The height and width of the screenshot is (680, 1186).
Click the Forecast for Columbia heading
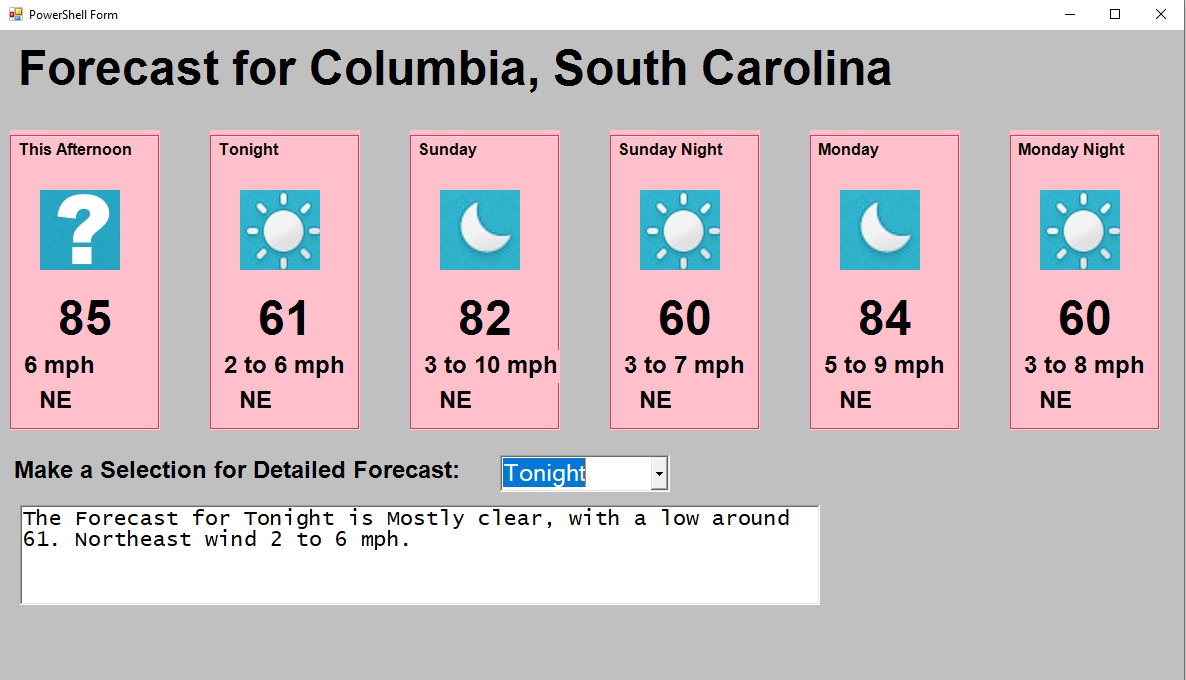coord(455,68)
